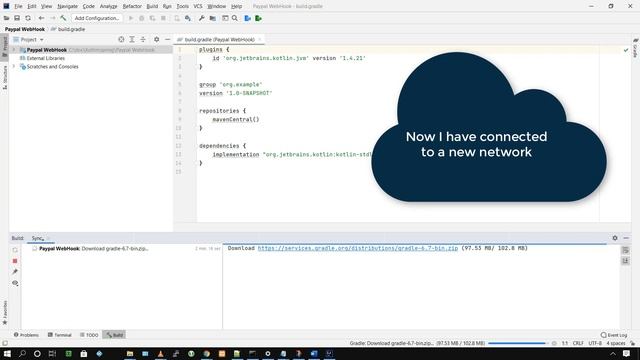Open the Navigate menu
Screen dimensions: 640x360
(67, 6)
